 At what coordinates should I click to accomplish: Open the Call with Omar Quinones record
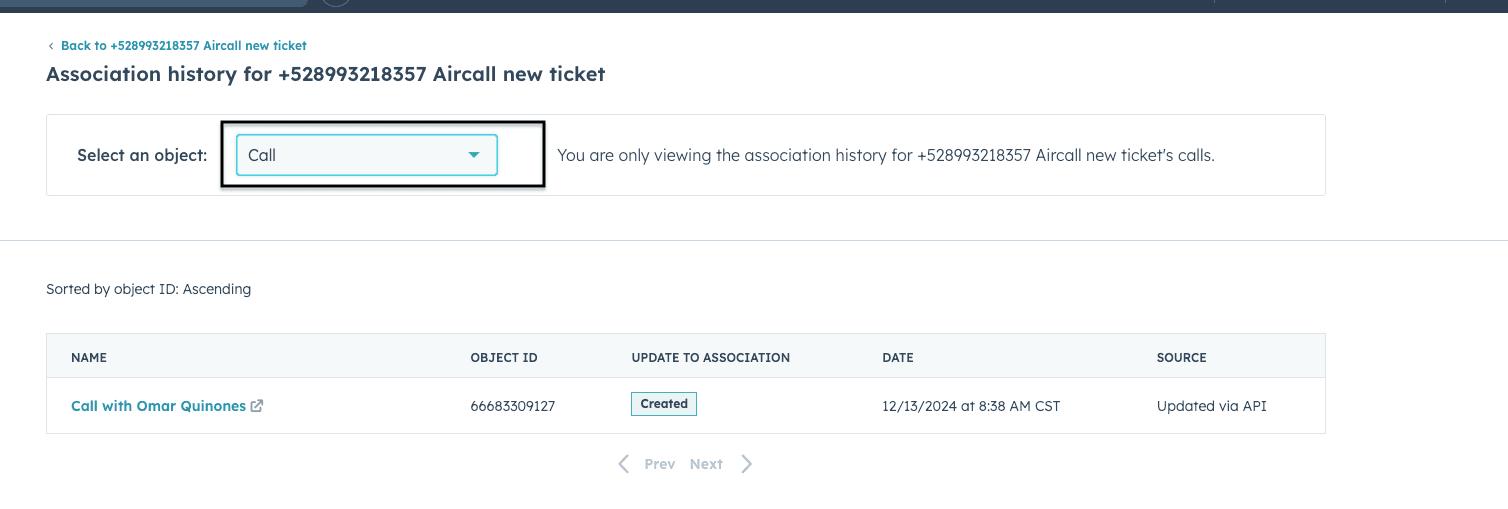click(158, 406)
